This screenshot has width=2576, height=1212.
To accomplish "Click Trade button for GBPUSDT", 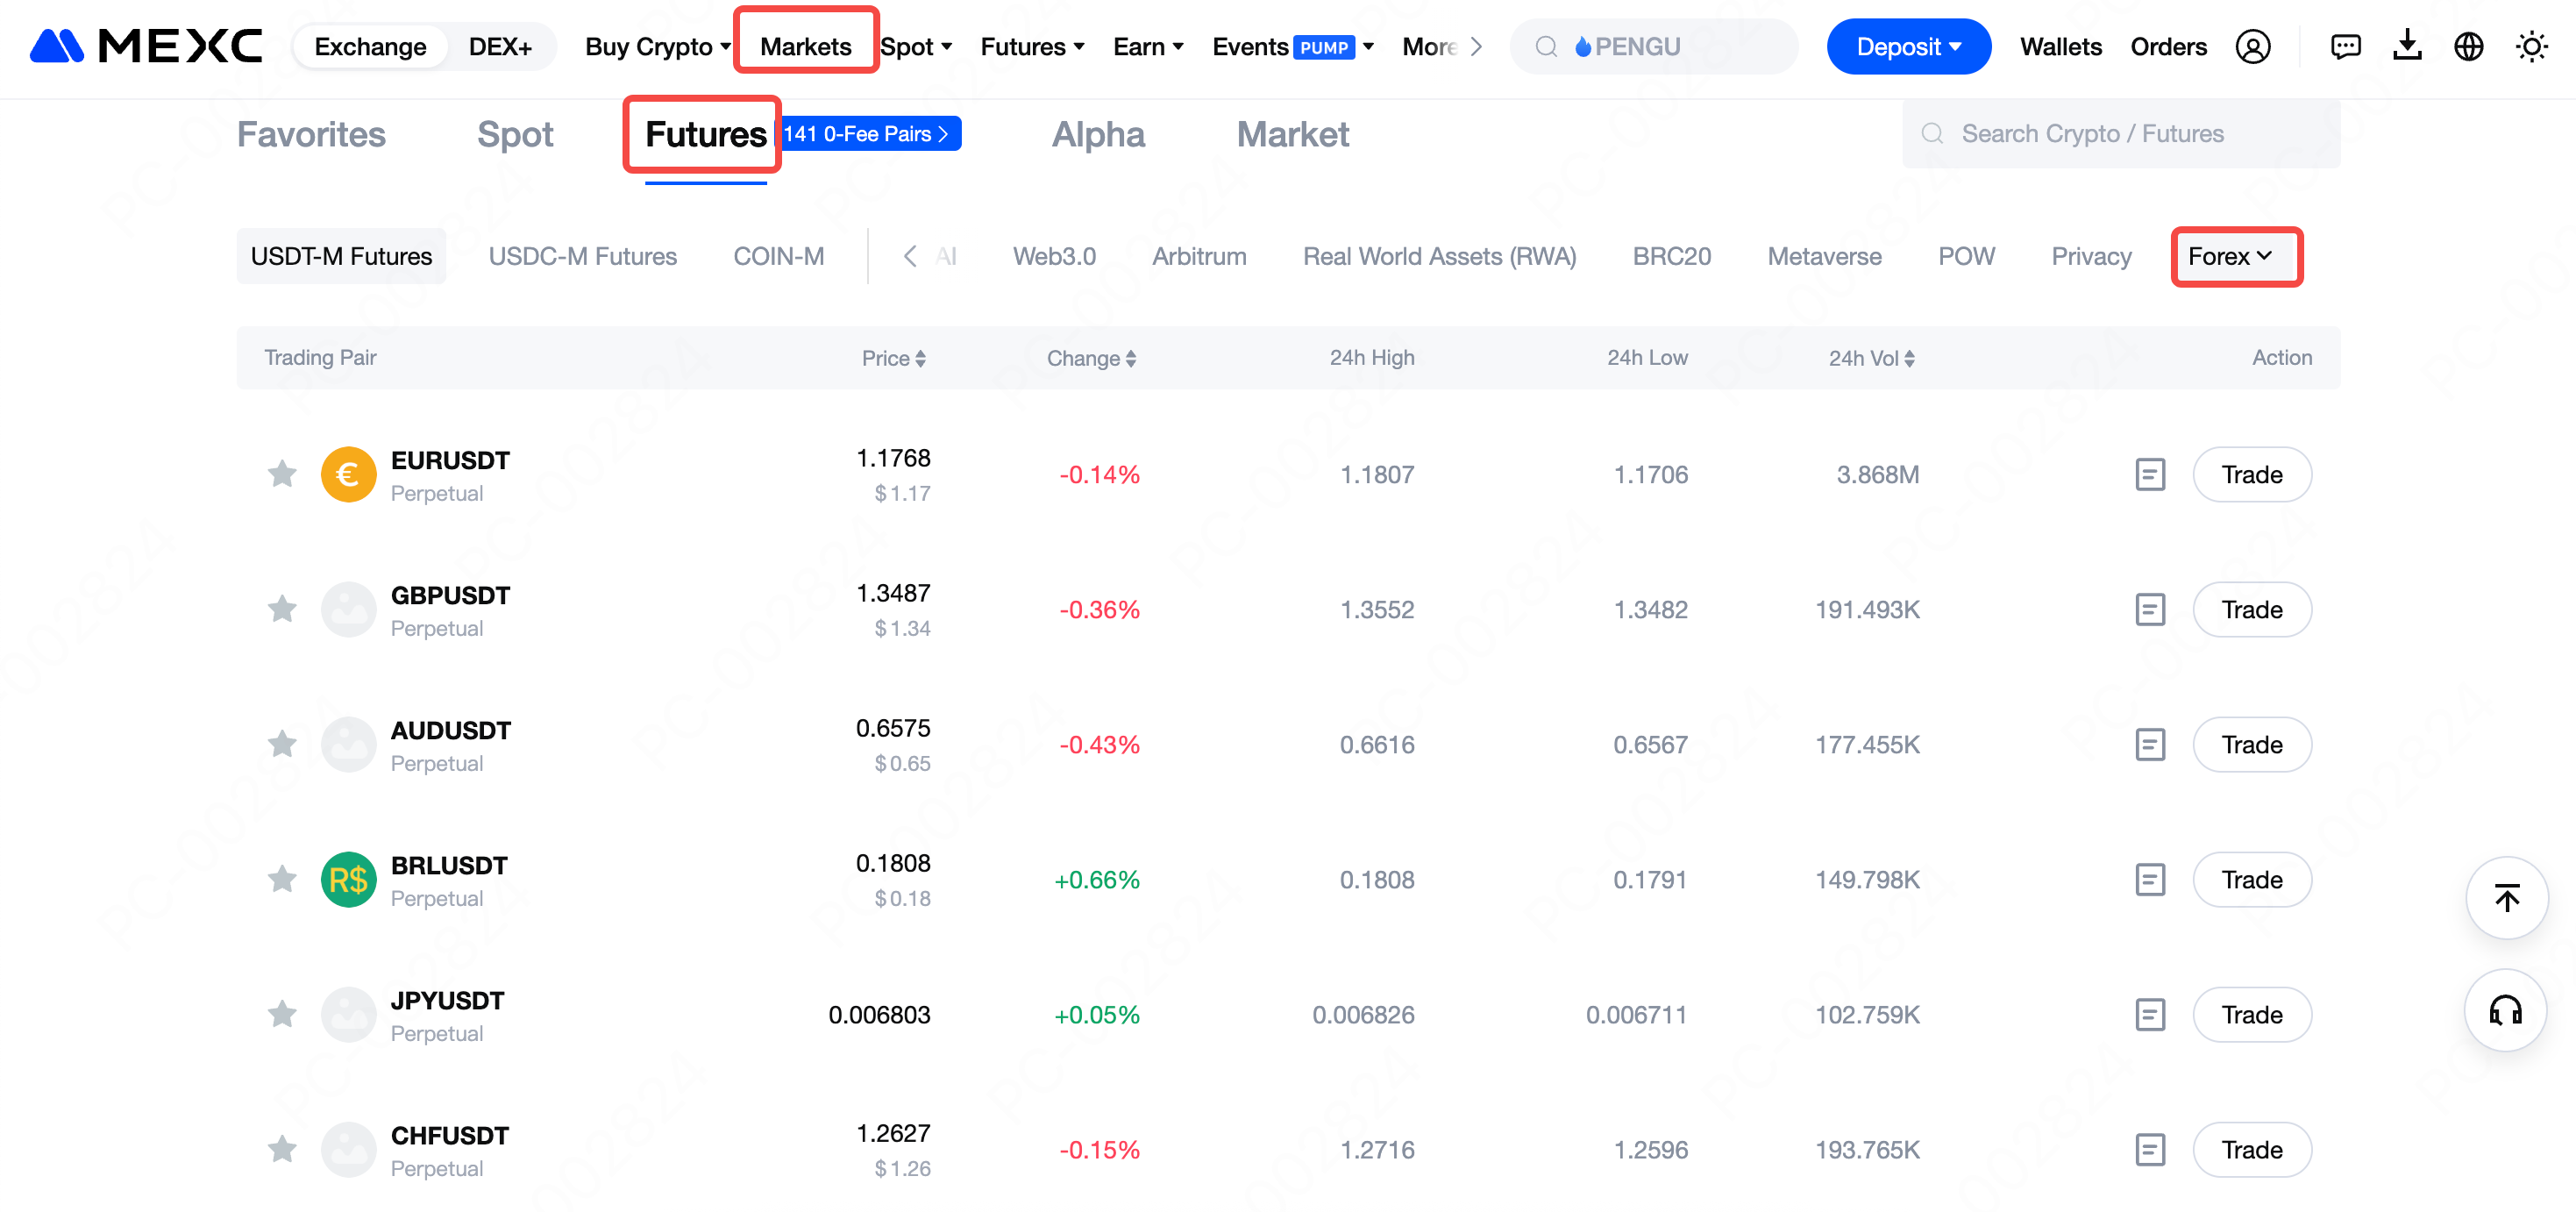I will pos(2251,609).
